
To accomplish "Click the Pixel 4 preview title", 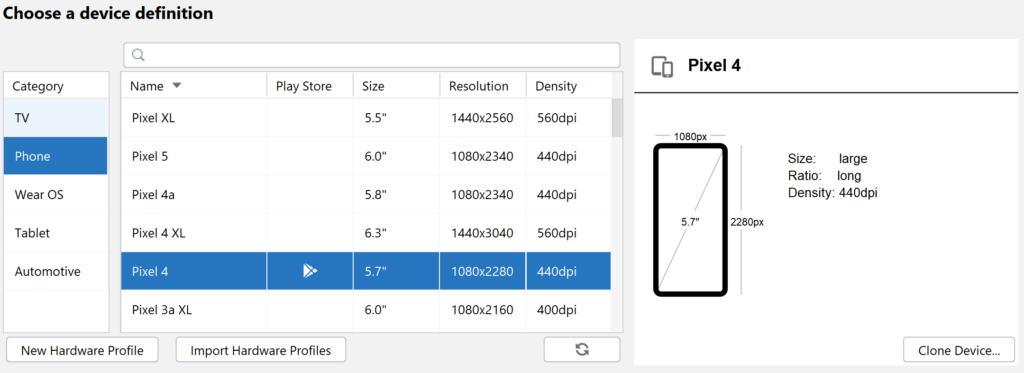I will (x=714, y=65).
